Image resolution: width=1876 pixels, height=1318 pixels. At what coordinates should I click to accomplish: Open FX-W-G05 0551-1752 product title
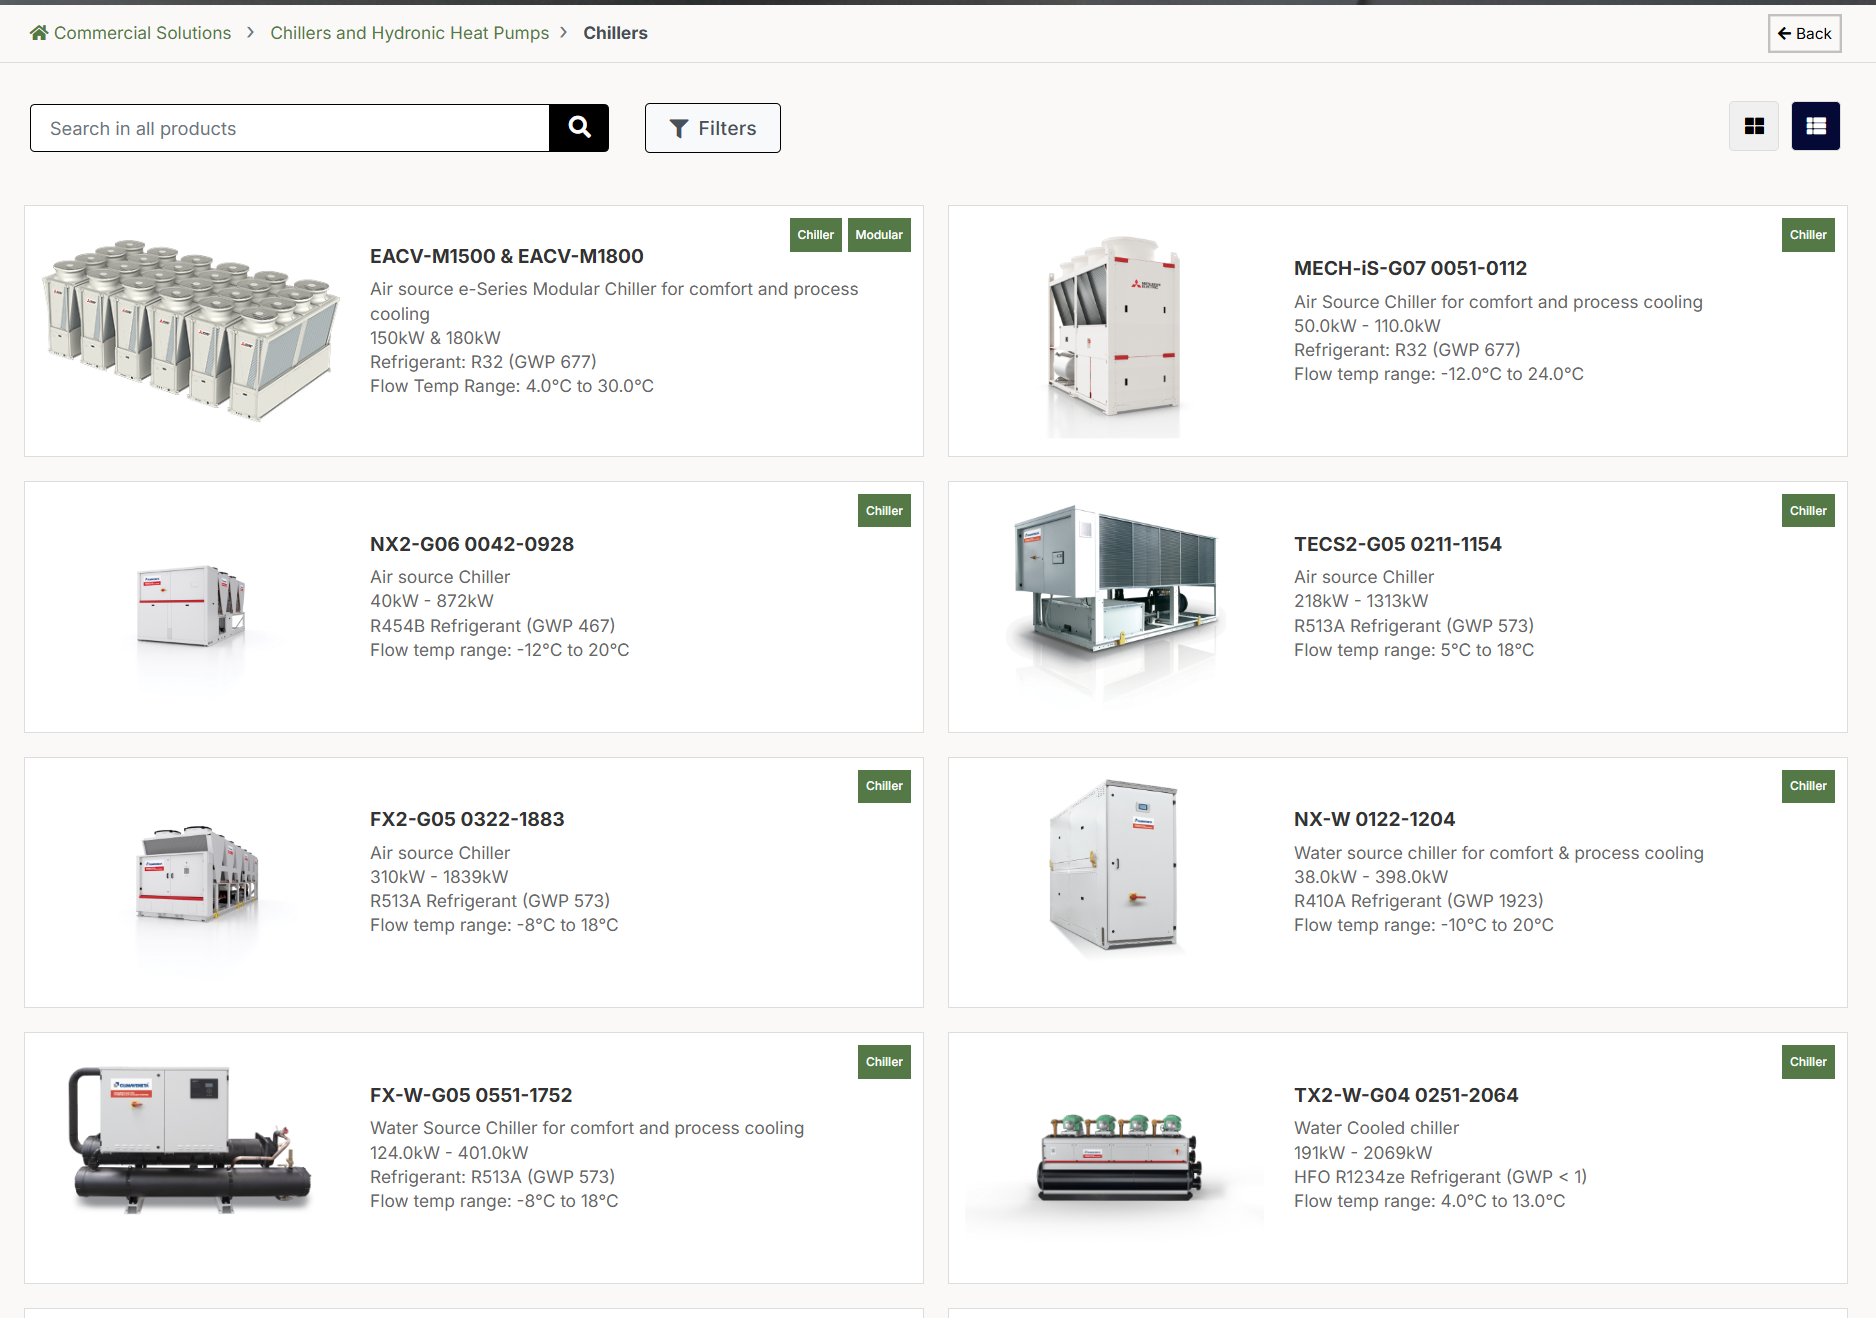[x=471, y=1095]
